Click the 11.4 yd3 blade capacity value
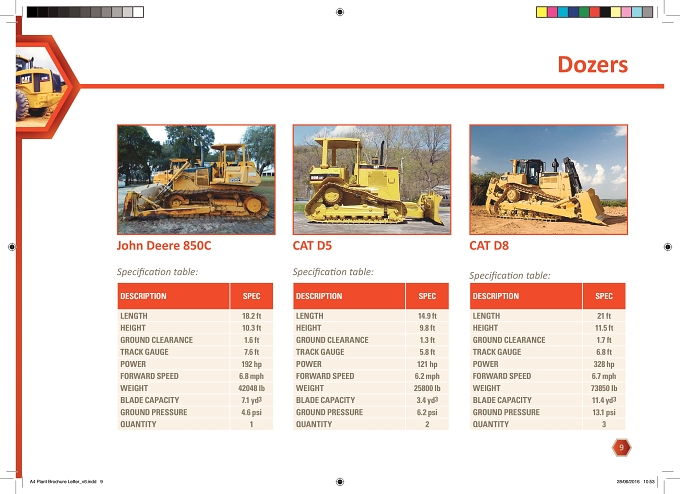Screen dimensions: 680x494 tap(604, 400)
